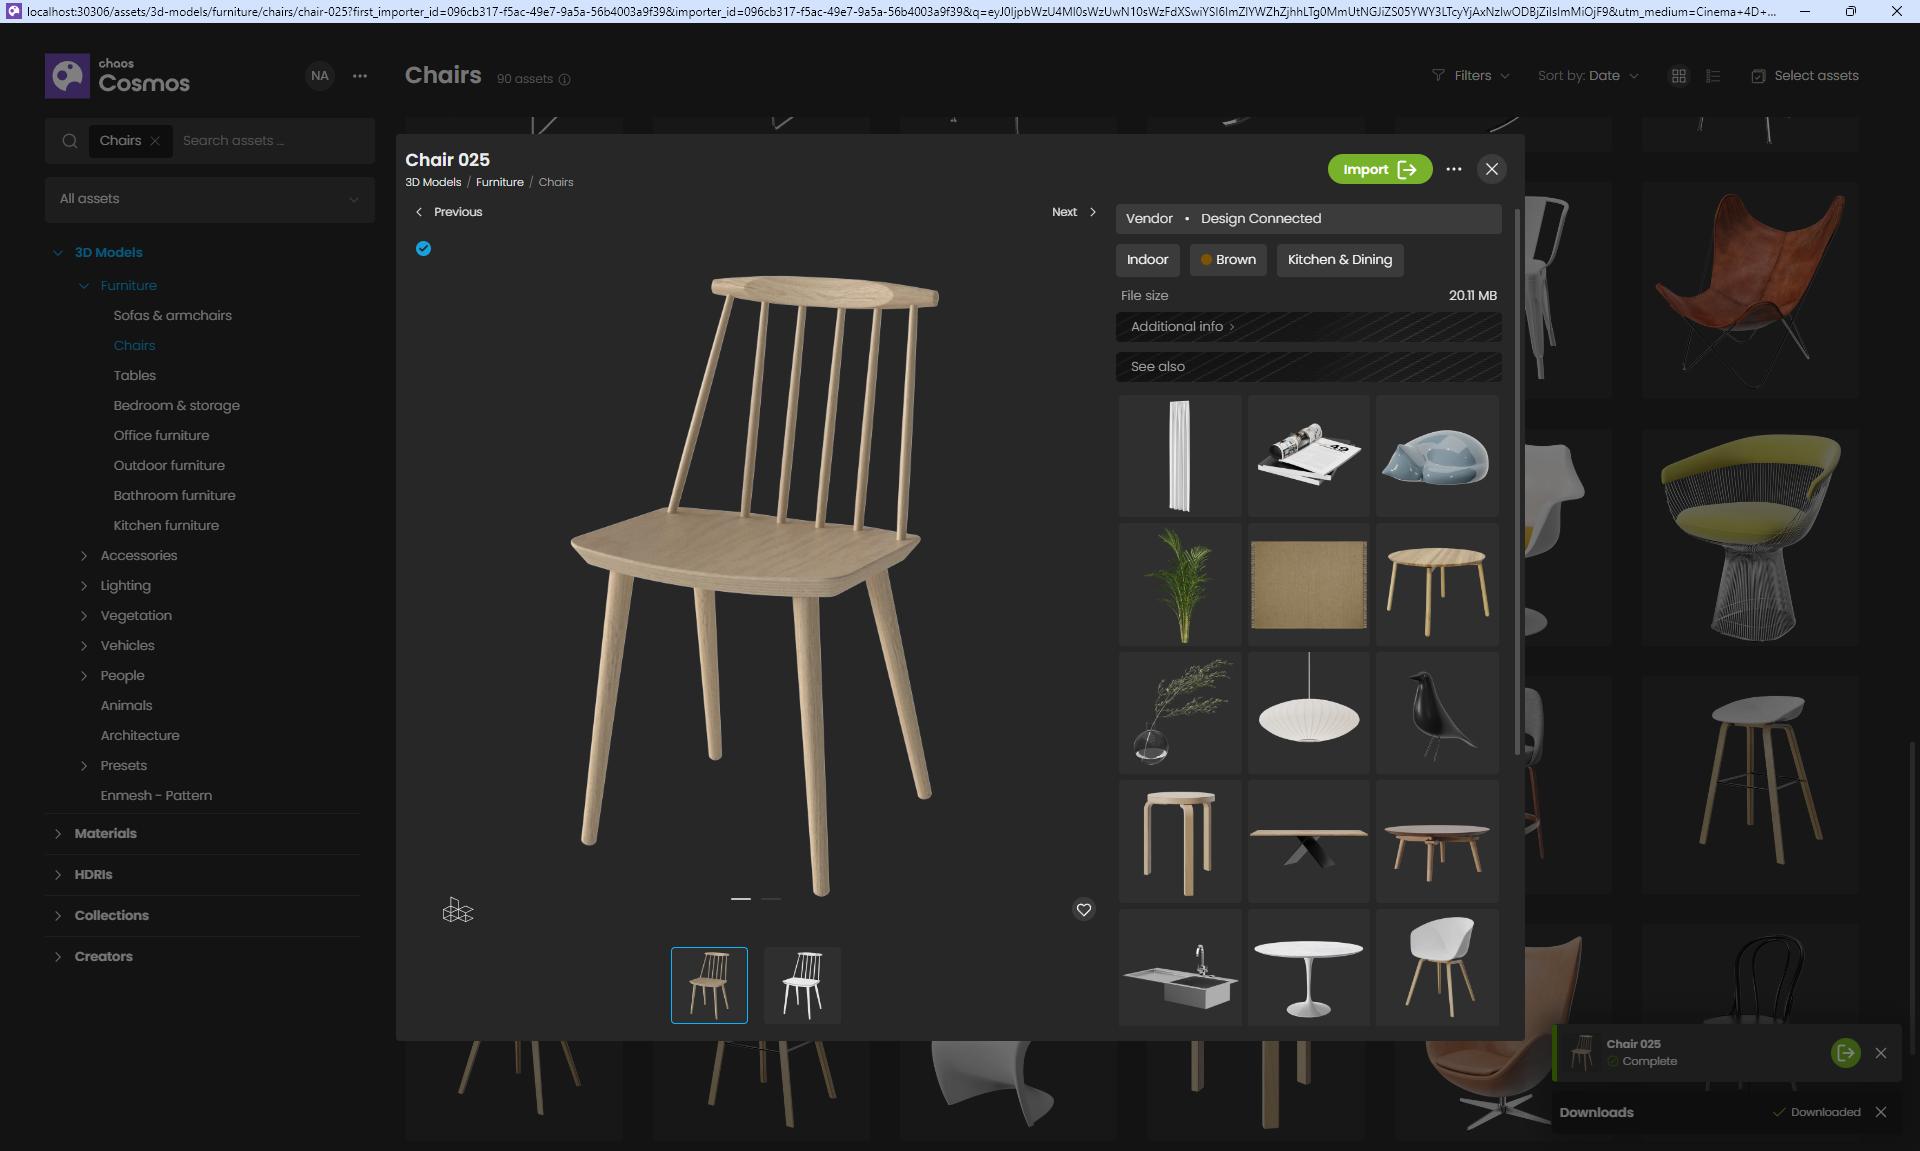
Task: Click the green import icon in downloads
Action: click(x=1845, y=1052)
